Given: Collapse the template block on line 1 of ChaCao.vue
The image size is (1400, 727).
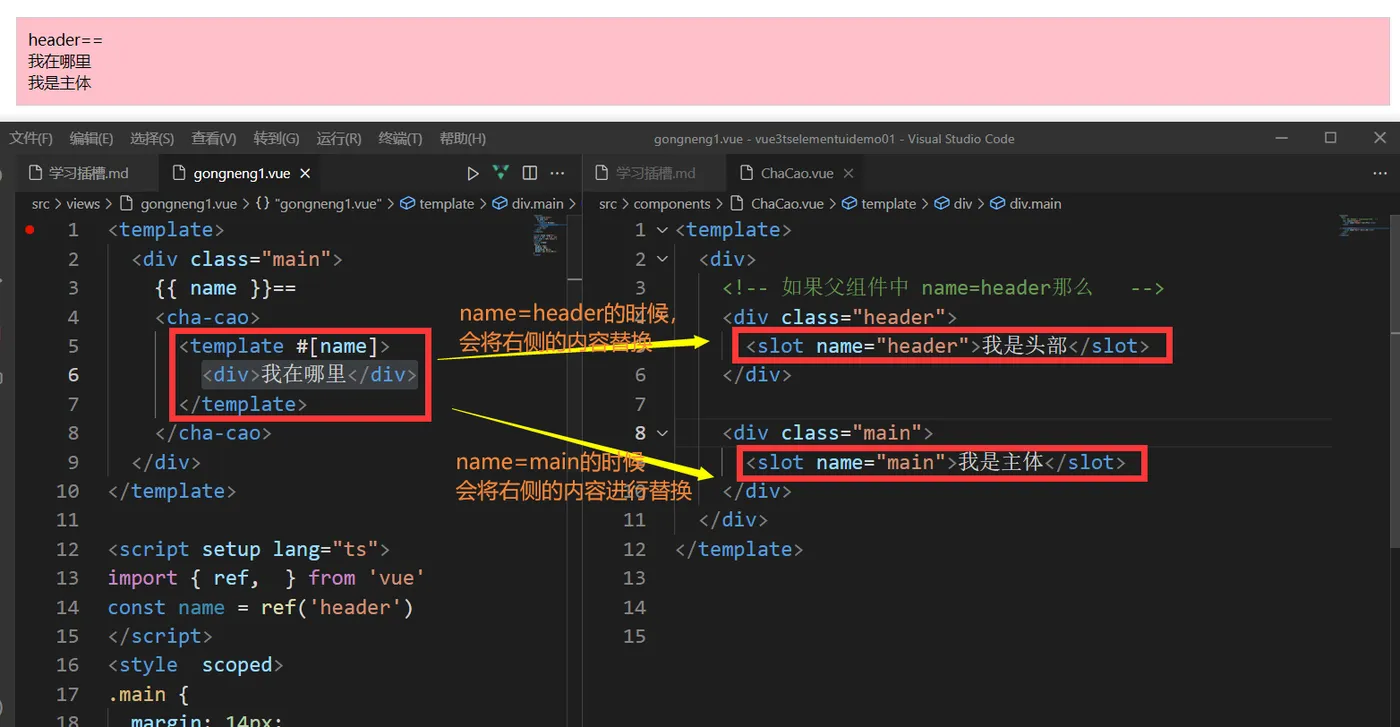Looking at the screenshot, I should point(662,230).
